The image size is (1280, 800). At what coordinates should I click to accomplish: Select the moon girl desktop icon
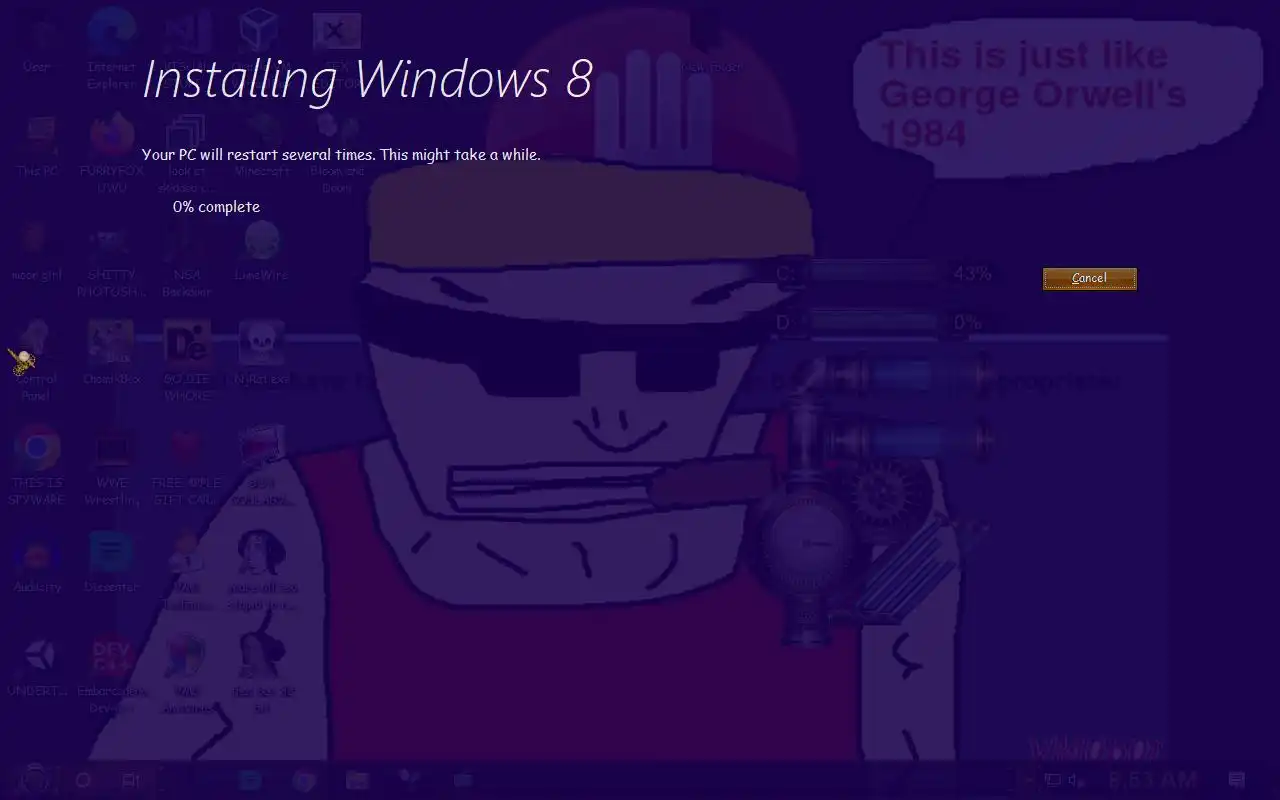click(37, 252)
